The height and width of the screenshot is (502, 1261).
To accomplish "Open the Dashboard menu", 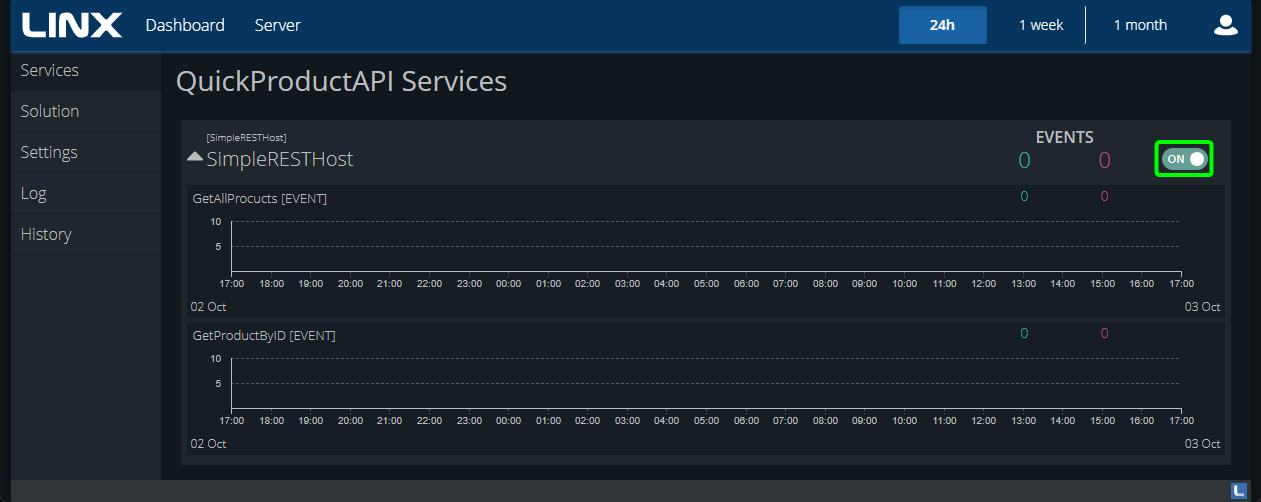I will [185, 25].
